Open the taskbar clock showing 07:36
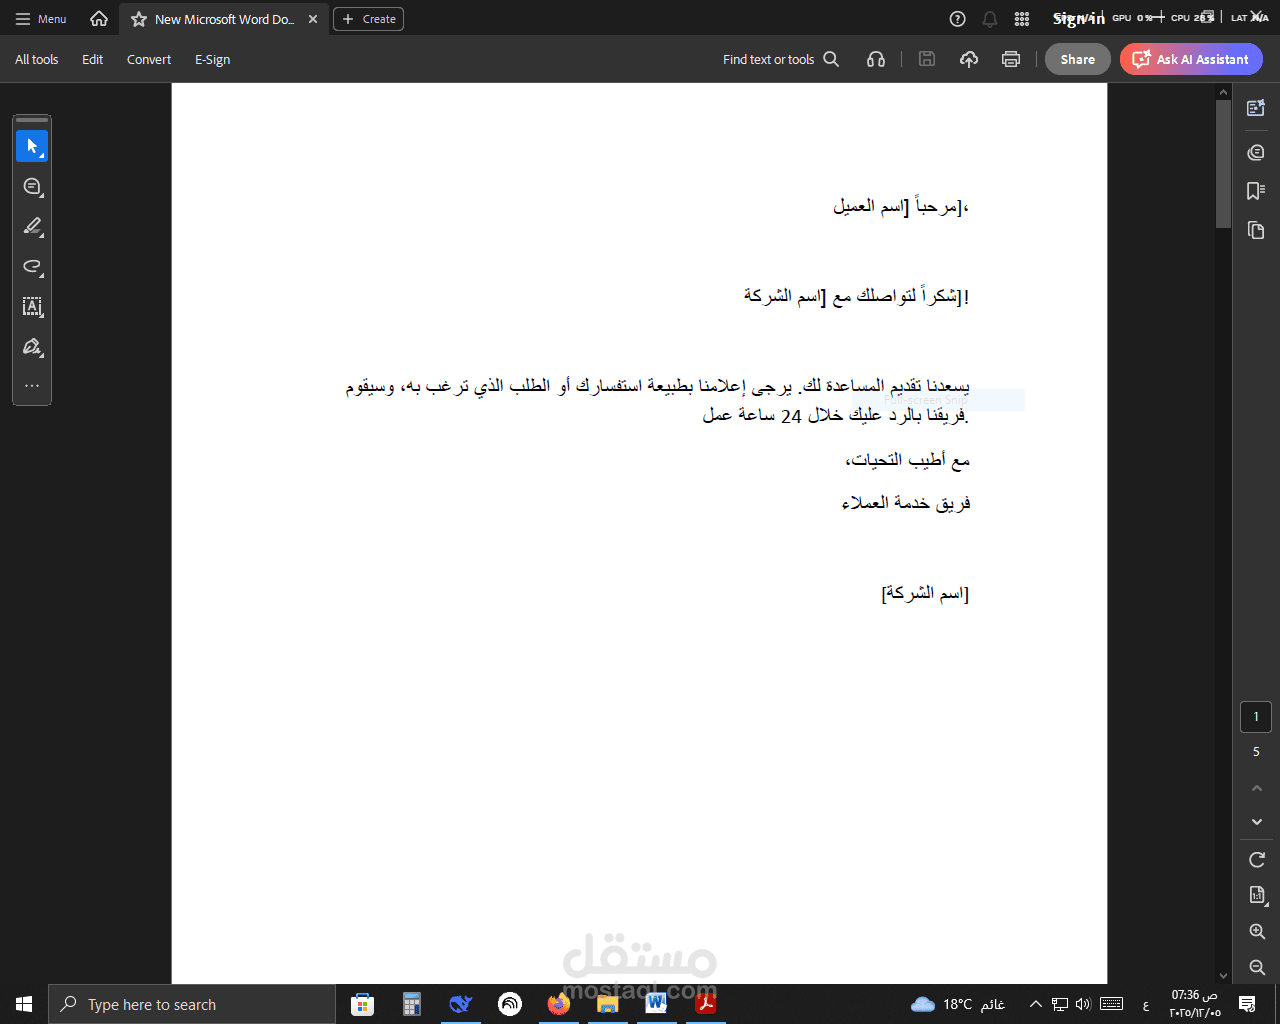Image resolution: width=1280 pixels, height=1024 pixels. (x=1195, y=1004)
